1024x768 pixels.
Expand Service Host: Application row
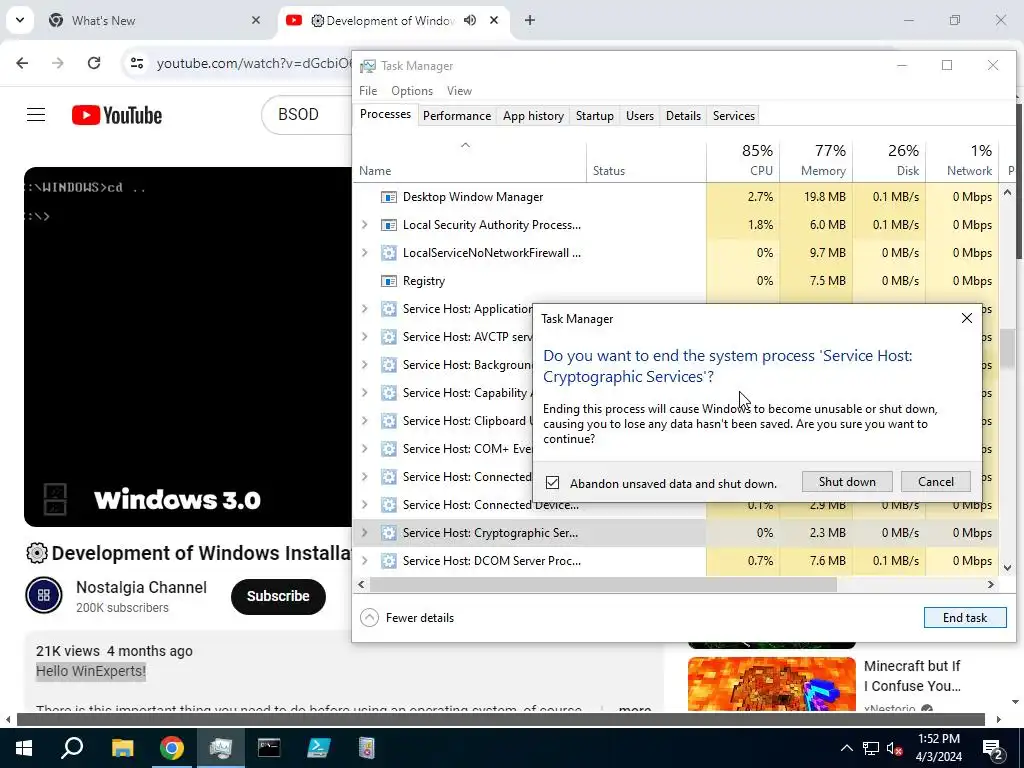pyautogui.click(x=364, y=309)
